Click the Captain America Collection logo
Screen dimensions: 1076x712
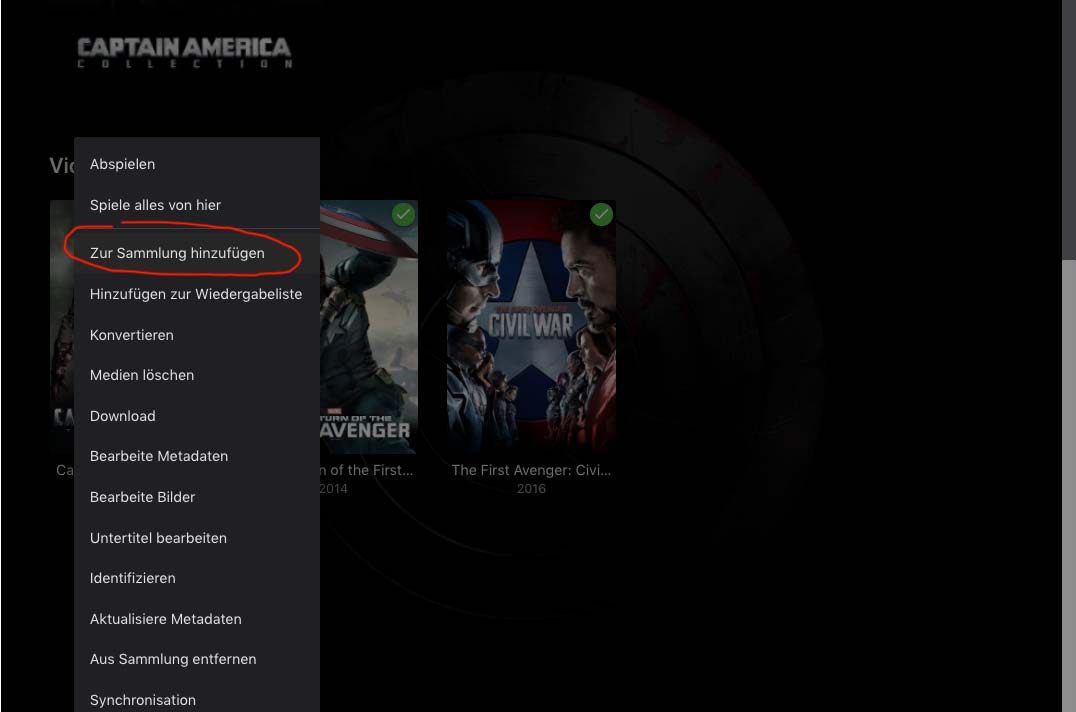tap(184, 52)
